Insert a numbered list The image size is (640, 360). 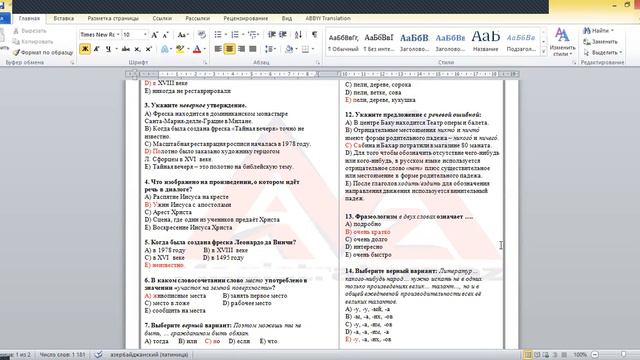(x=235, y=35)
